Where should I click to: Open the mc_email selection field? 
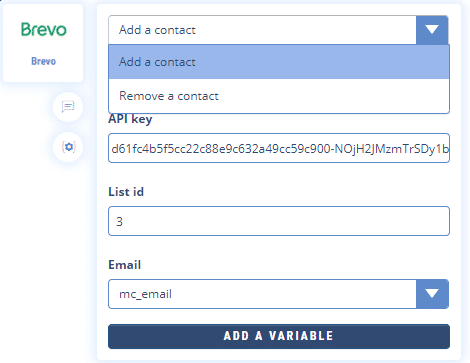278,294
